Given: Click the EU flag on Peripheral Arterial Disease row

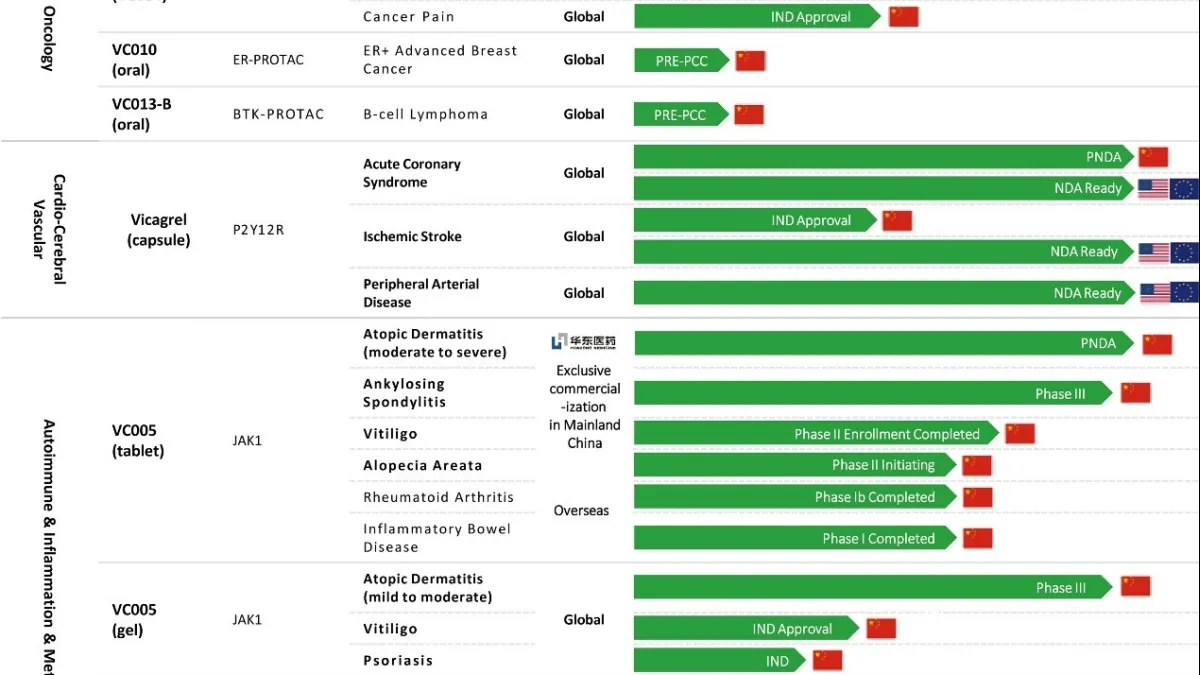Looking at the screenshot, I should tap(1185, 293).
